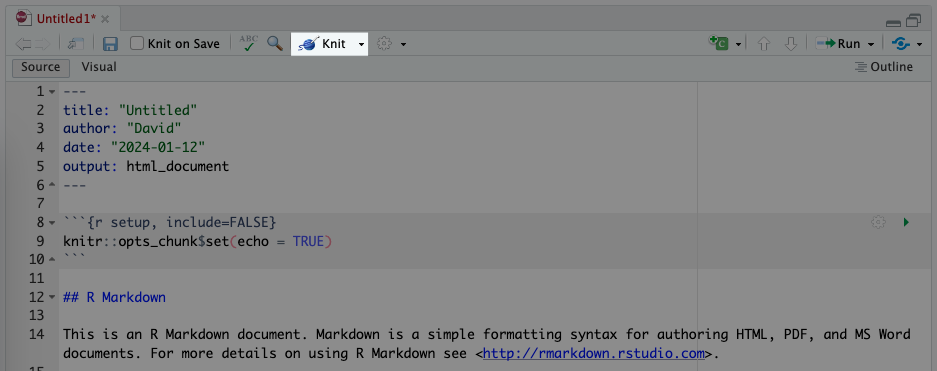Open document options gear in toolbar

(x=384, y=44)
